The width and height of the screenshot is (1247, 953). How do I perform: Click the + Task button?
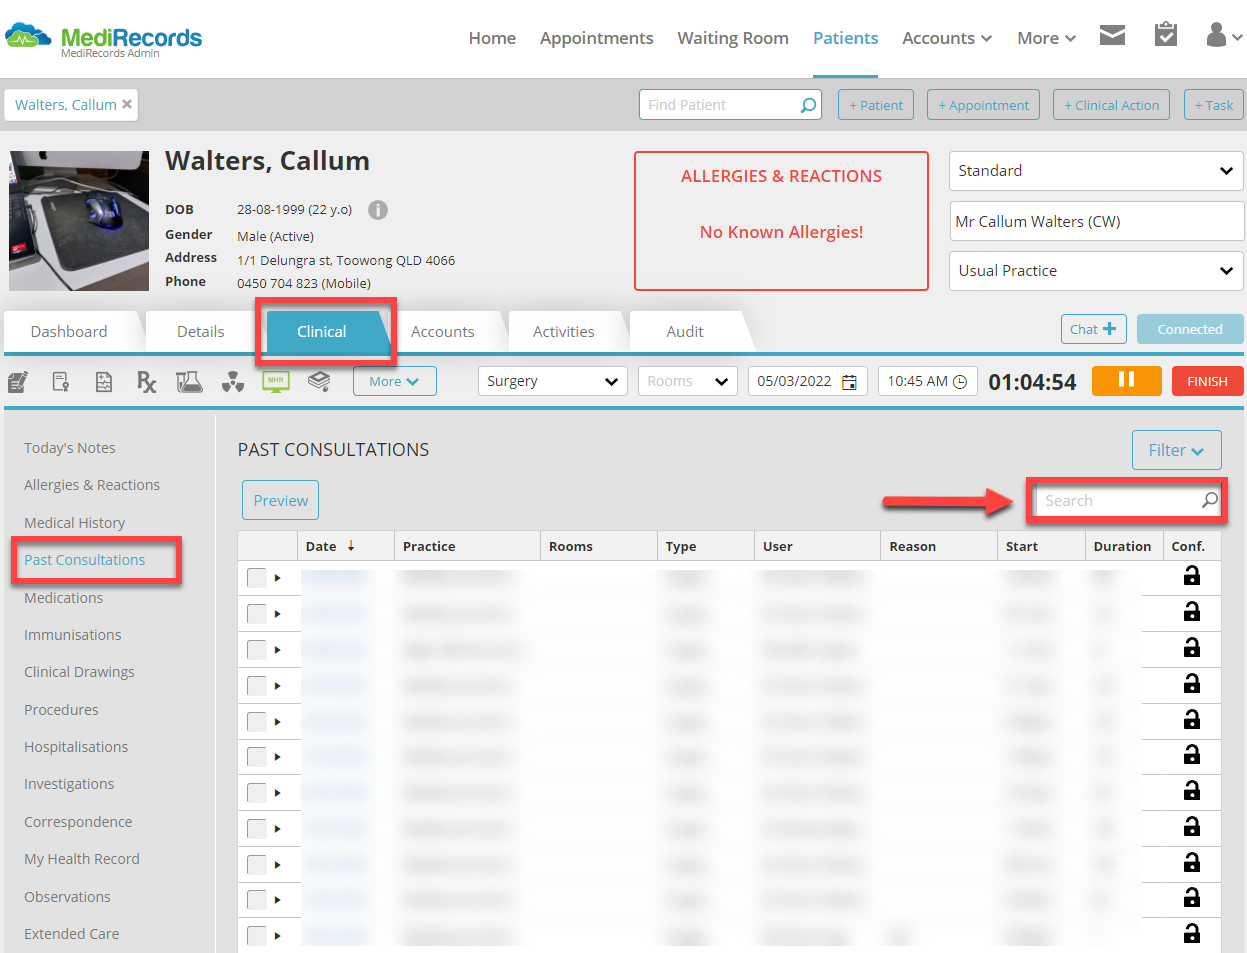[1214, 105]
